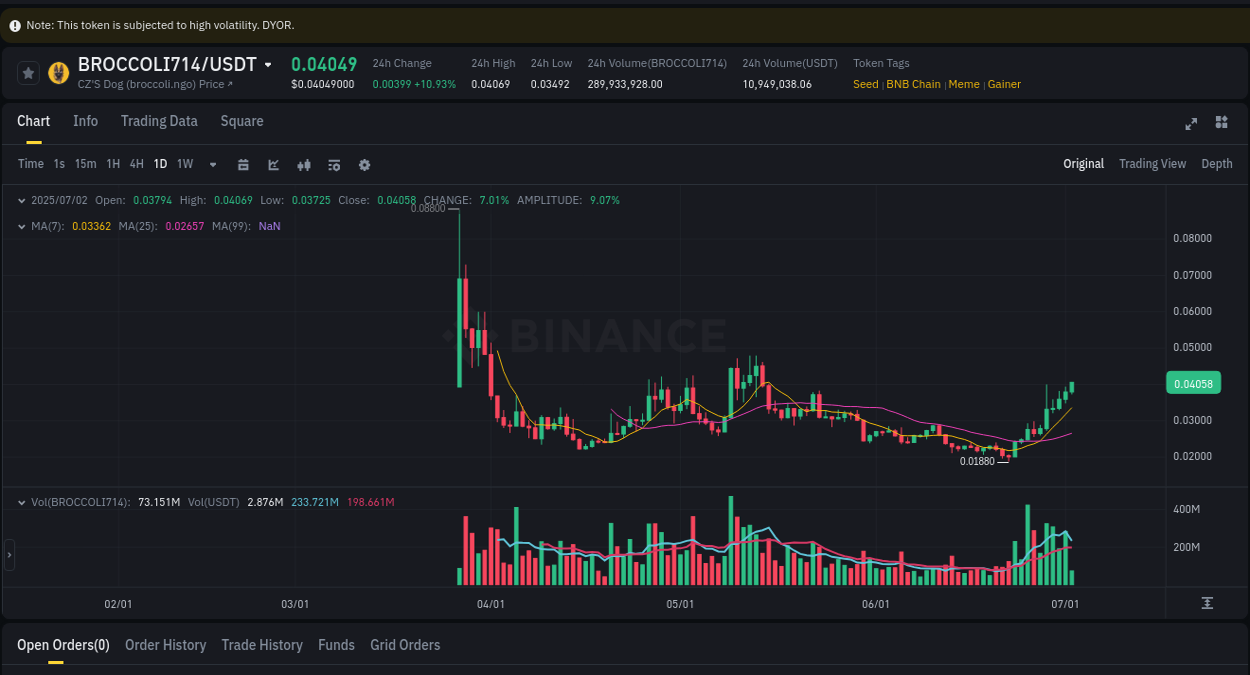Open the extra timeframe dropdown next to 1W
Viewport: 1250px width, 675px height.
pyautogui.click(x=212, y=164)
